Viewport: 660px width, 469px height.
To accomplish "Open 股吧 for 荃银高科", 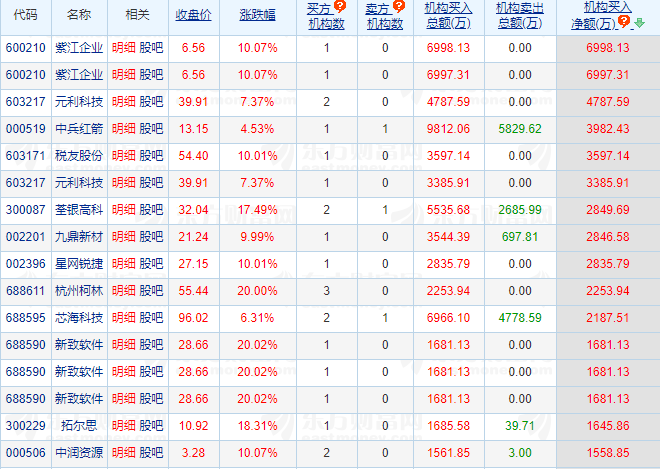I will pyautogui.click(x=151, y=210).
